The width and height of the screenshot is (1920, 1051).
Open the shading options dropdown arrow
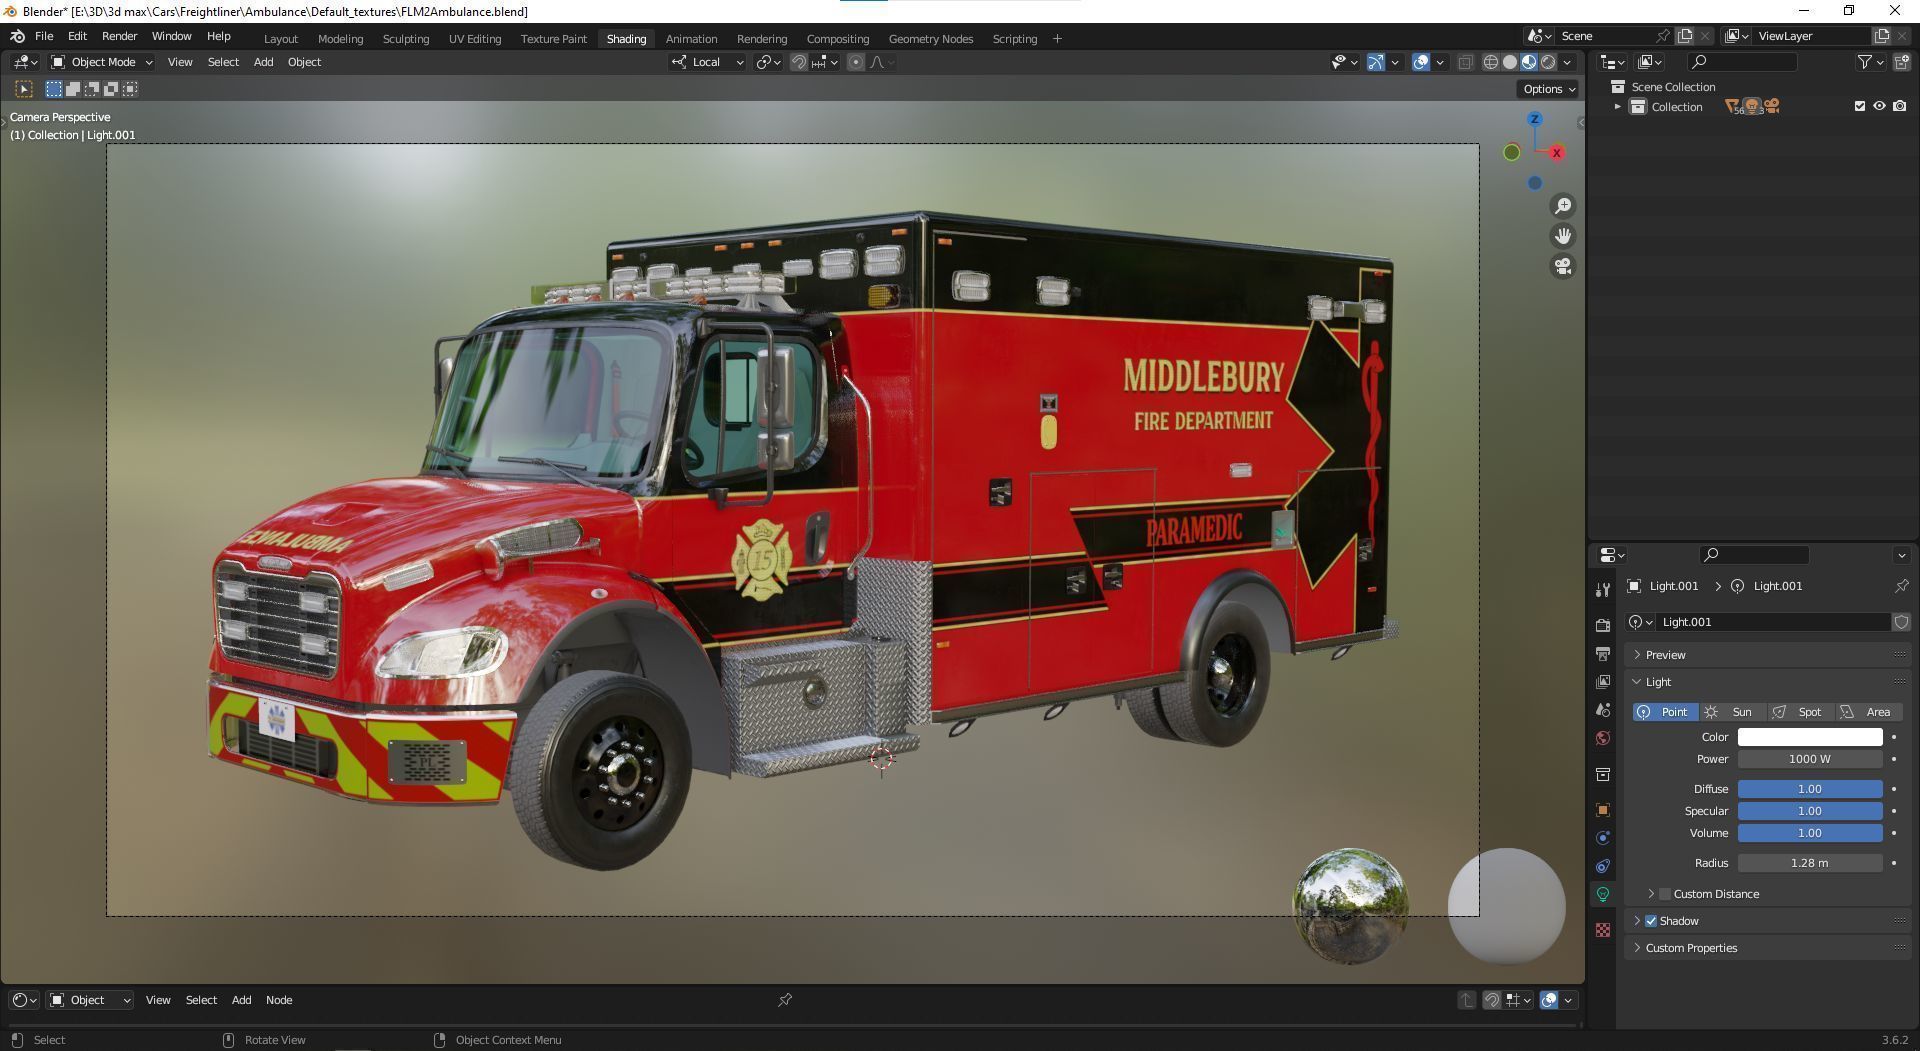tap(1567, 62)
